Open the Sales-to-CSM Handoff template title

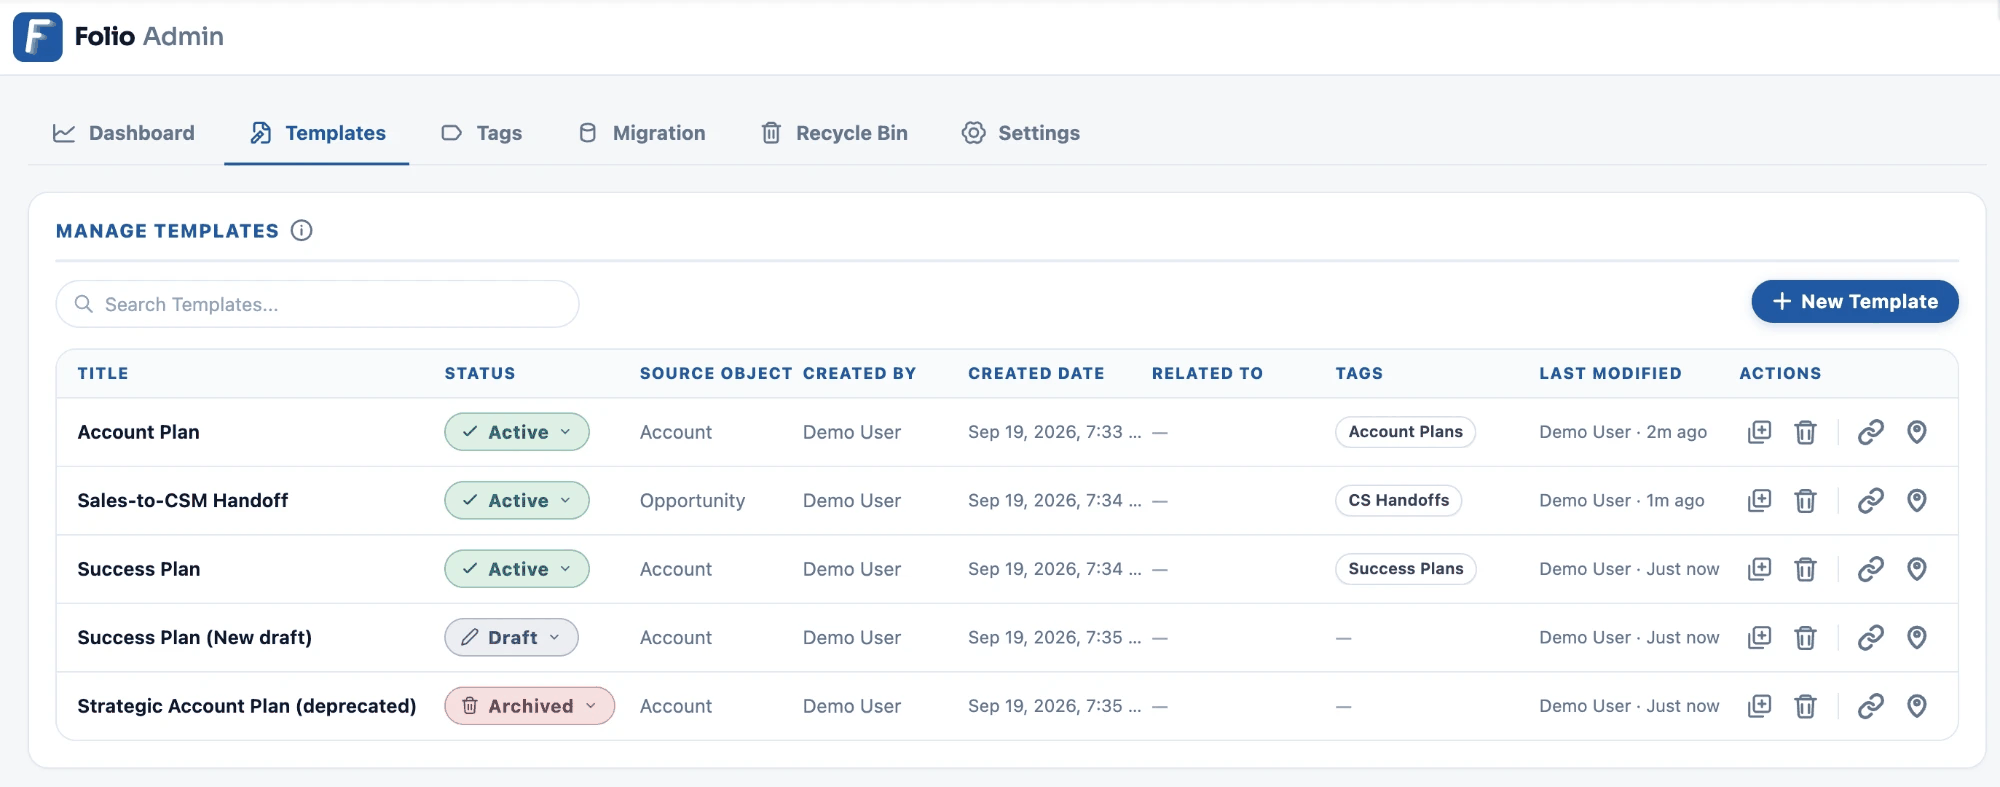[182, 500]
